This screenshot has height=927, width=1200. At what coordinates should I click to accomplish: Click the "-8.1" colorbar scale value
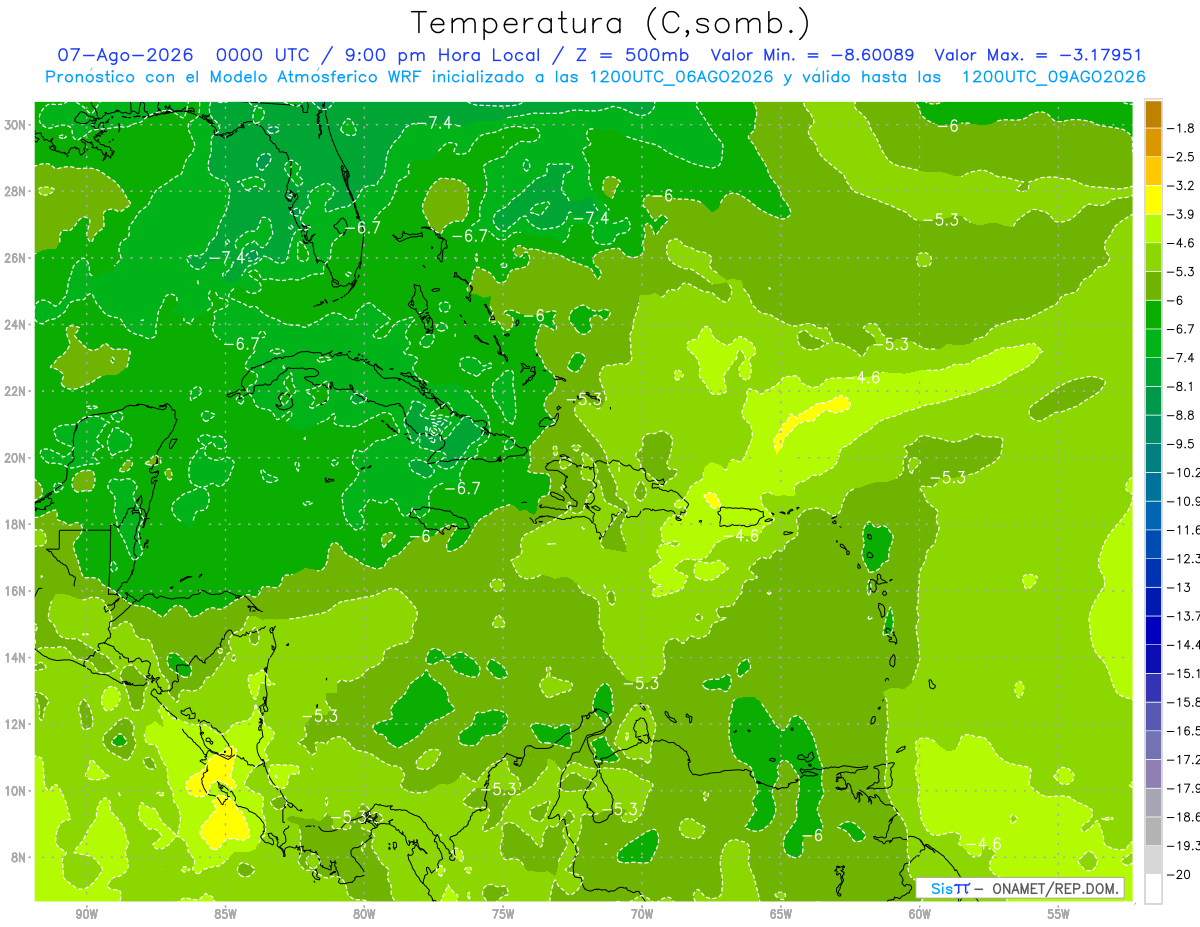click(1182, 386)
